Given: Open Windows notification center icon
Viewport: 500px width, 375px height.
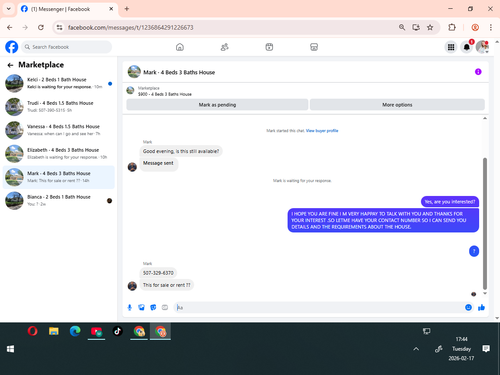Looking at the screenshot, I should [x=486, y=349].
